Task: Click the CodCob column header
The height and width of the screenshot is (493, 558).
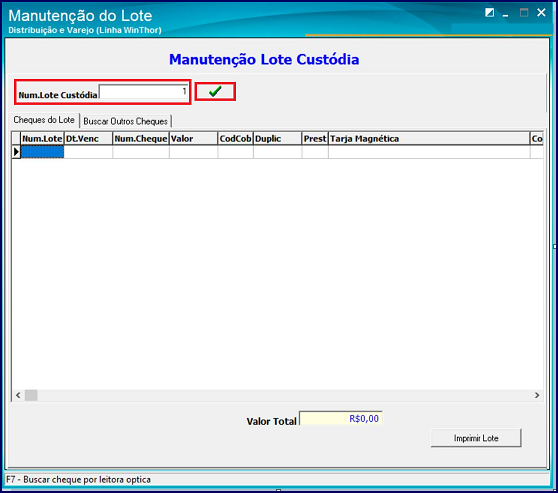Action: click(x=235, y=139)
